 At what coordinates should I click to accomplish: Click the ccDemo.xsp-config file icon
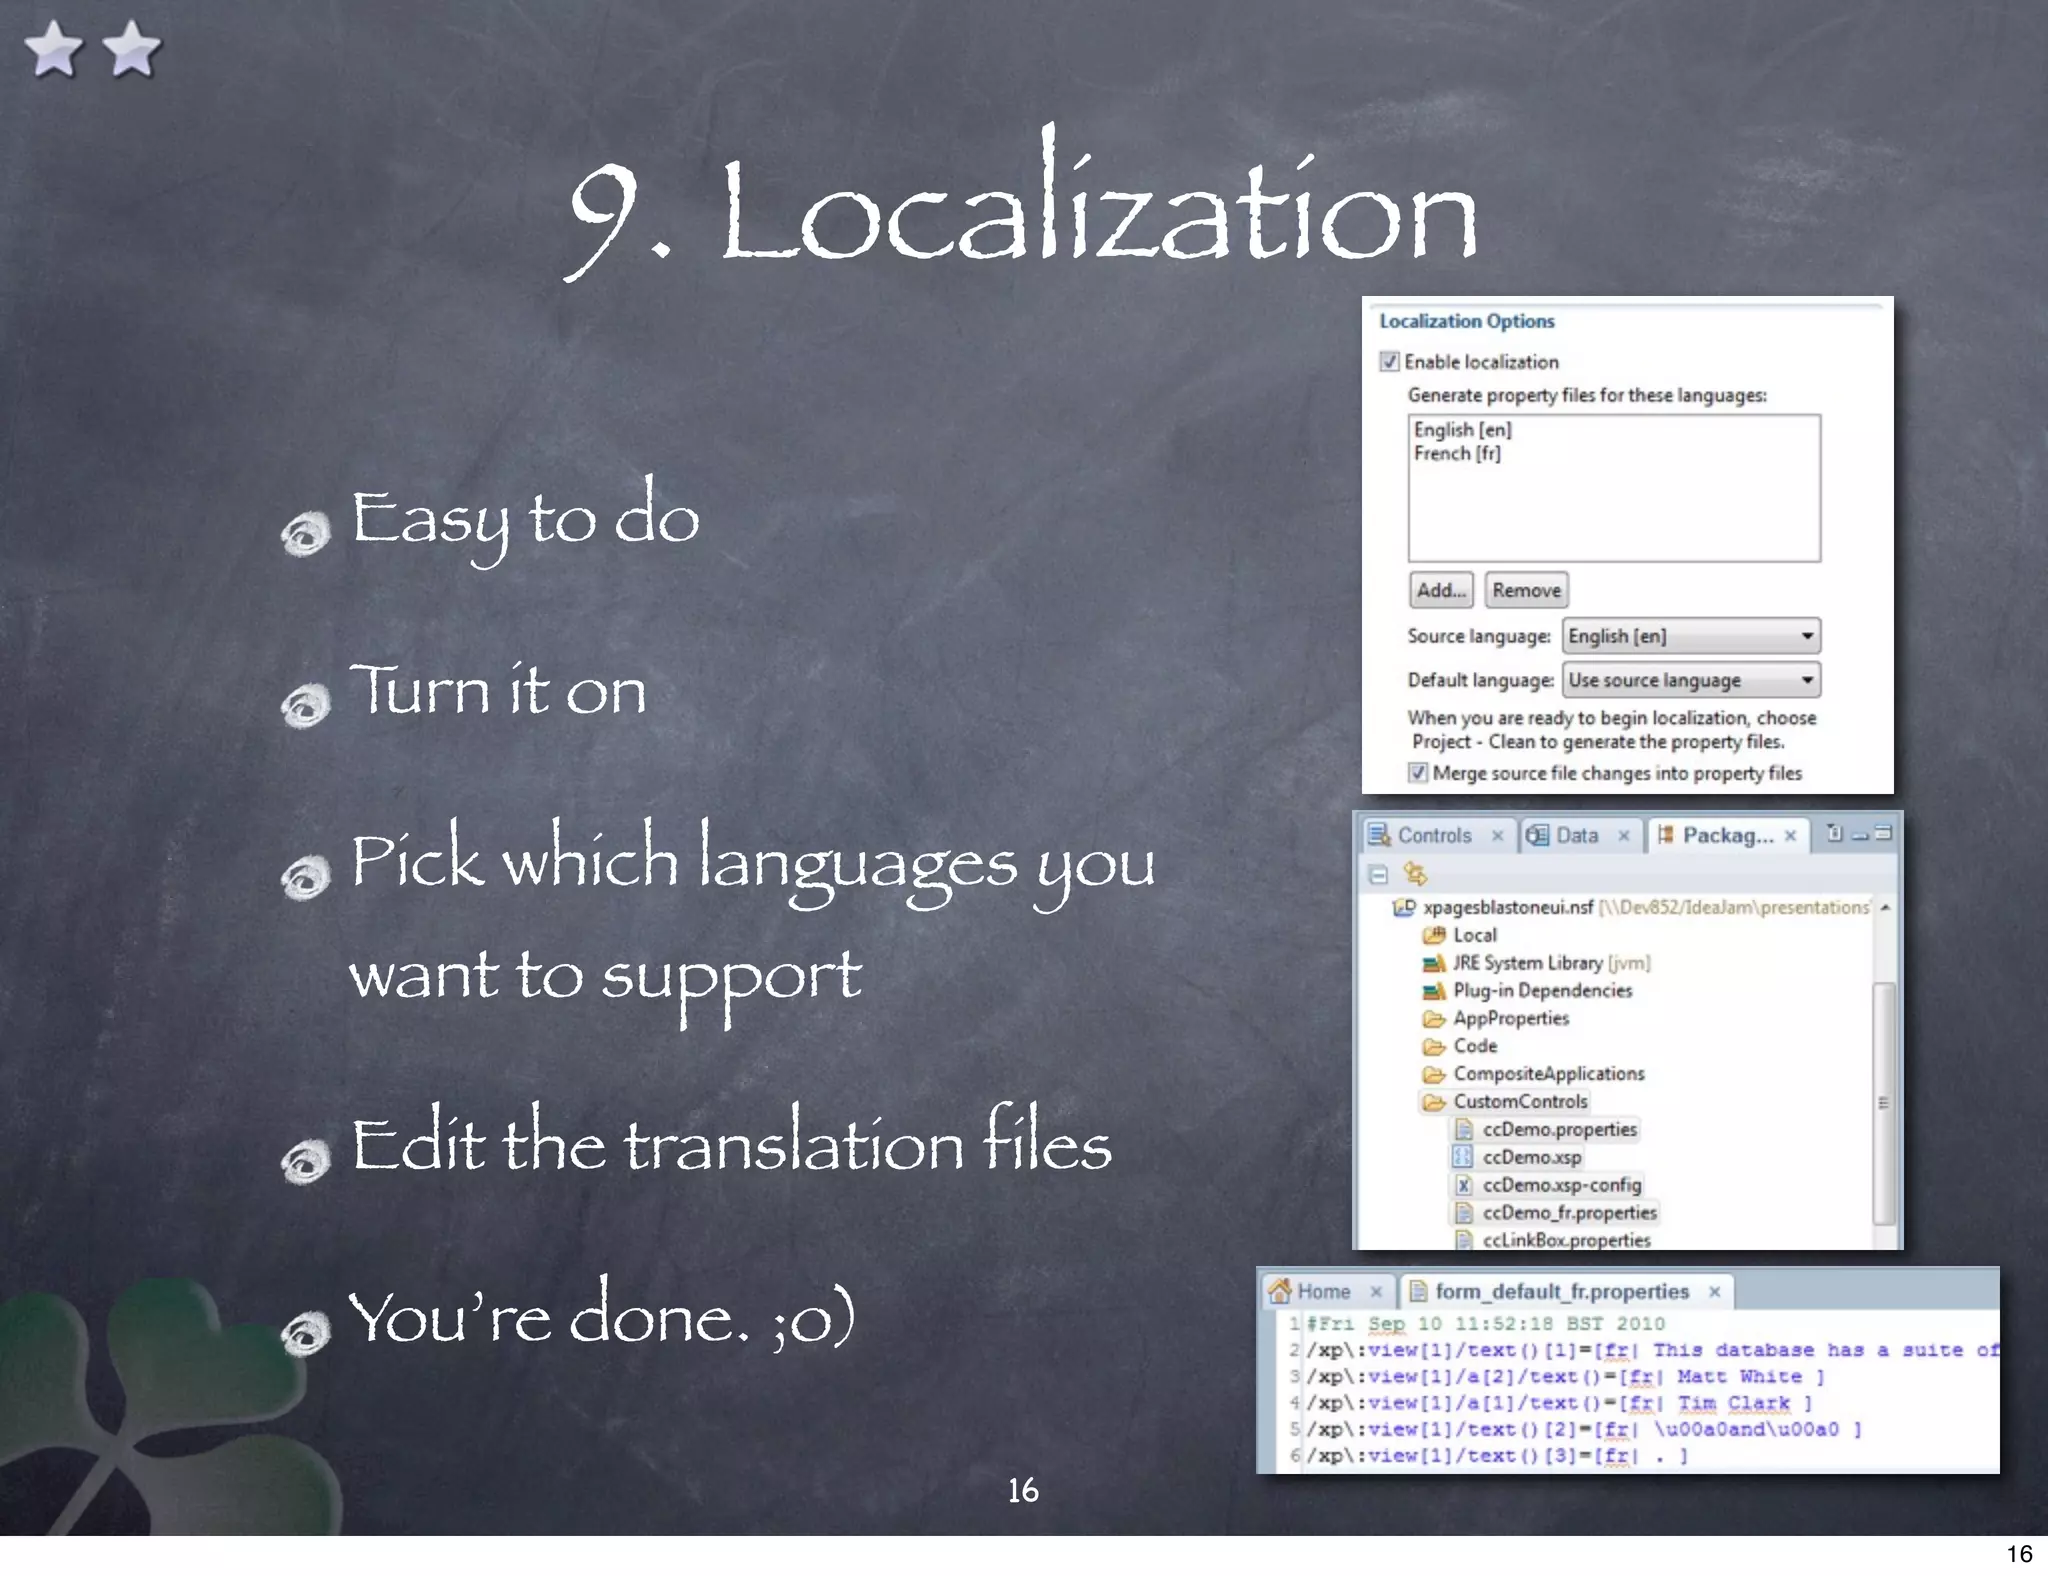pos(1463,1185)
